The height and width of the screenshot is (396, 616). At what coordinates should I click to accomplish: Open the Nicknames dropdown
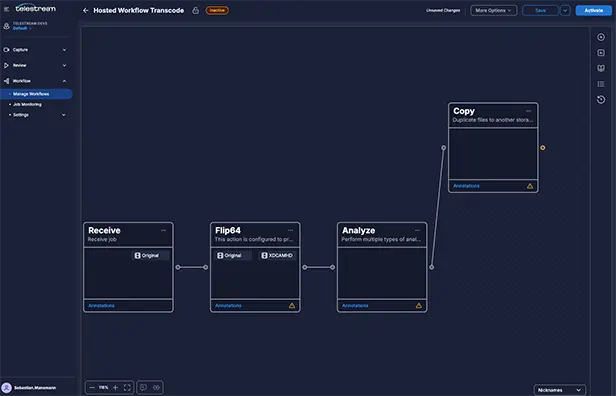tap(559, 390)
